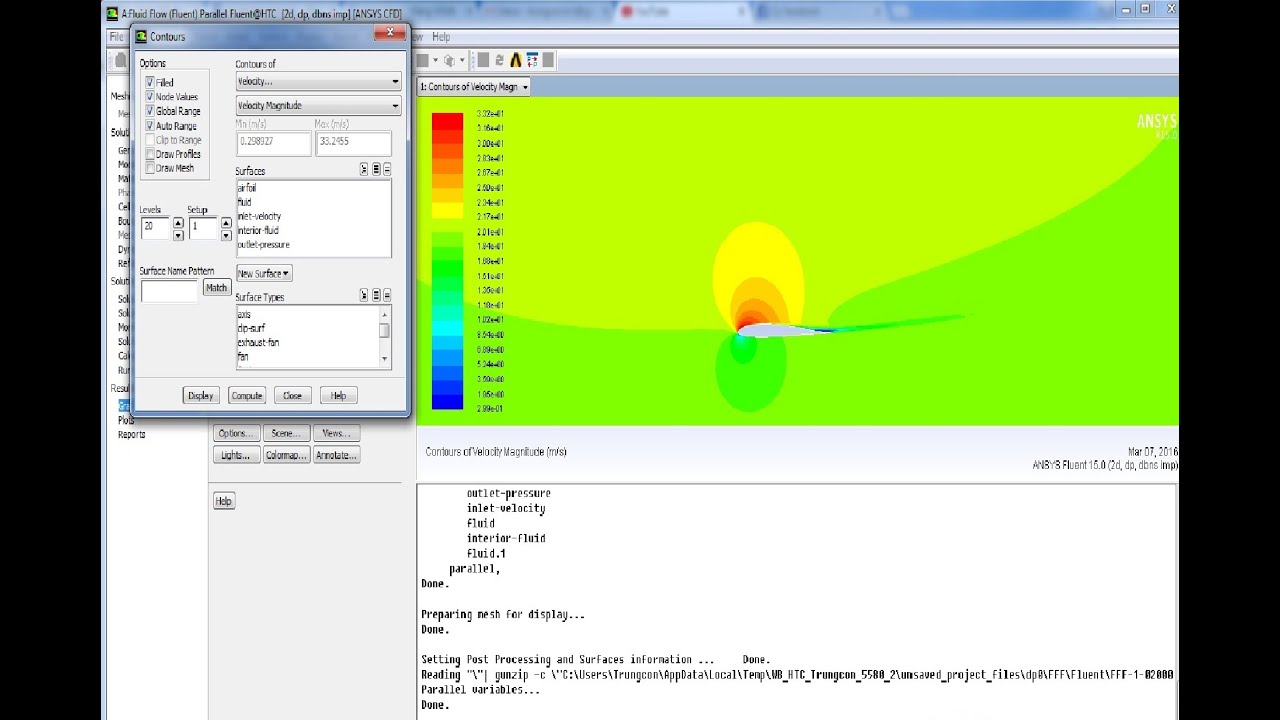Turn off the Auto Range checkbox

coord(150,125)
